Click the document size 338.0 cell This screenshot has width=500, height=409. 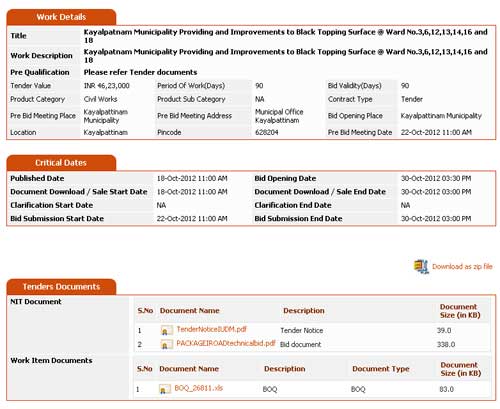pos(446,344)
